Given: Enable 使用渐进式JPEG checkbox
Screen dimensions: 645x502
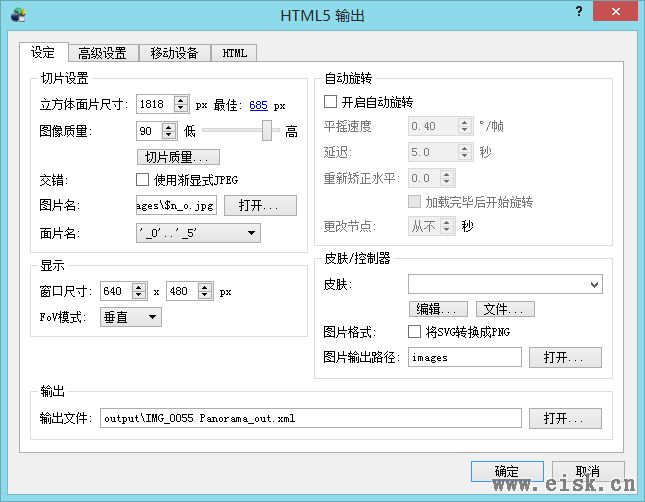Looking at the screenshot, I should pyautogui.click(x=142, y=180).
